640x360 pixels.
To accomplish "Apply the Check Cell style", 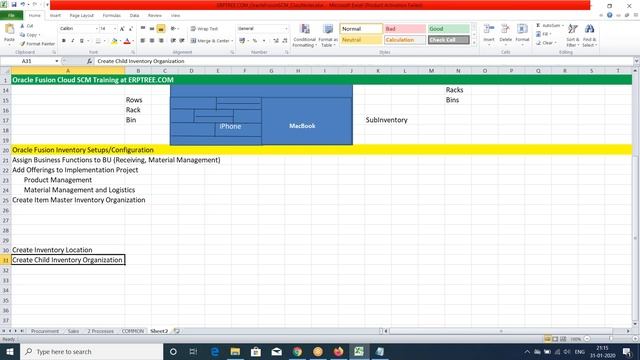I will coord(449,40).
